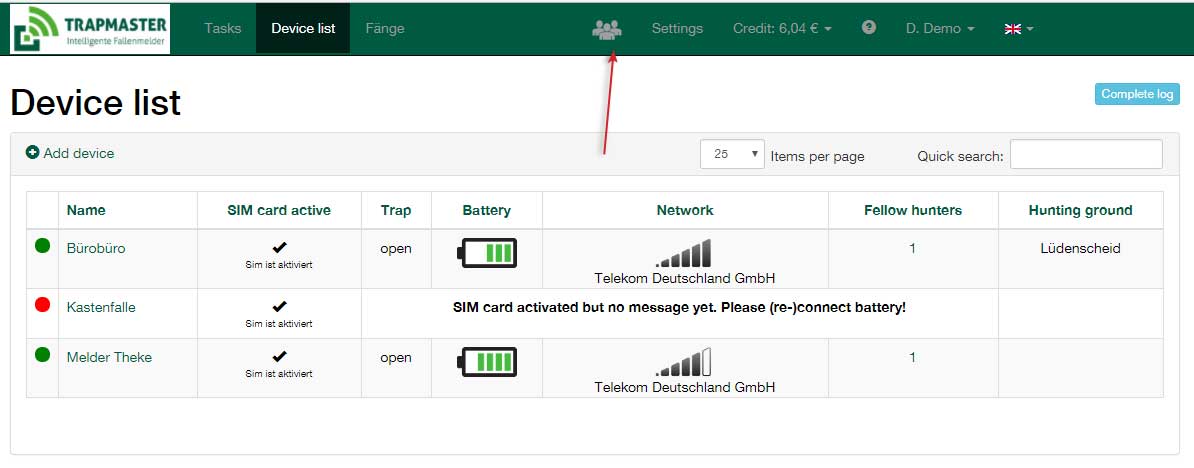Click fellow hunters count for Melder Theke
Image resolution: width=1194 pixels, height=468 pixels.
click(912, 357)
